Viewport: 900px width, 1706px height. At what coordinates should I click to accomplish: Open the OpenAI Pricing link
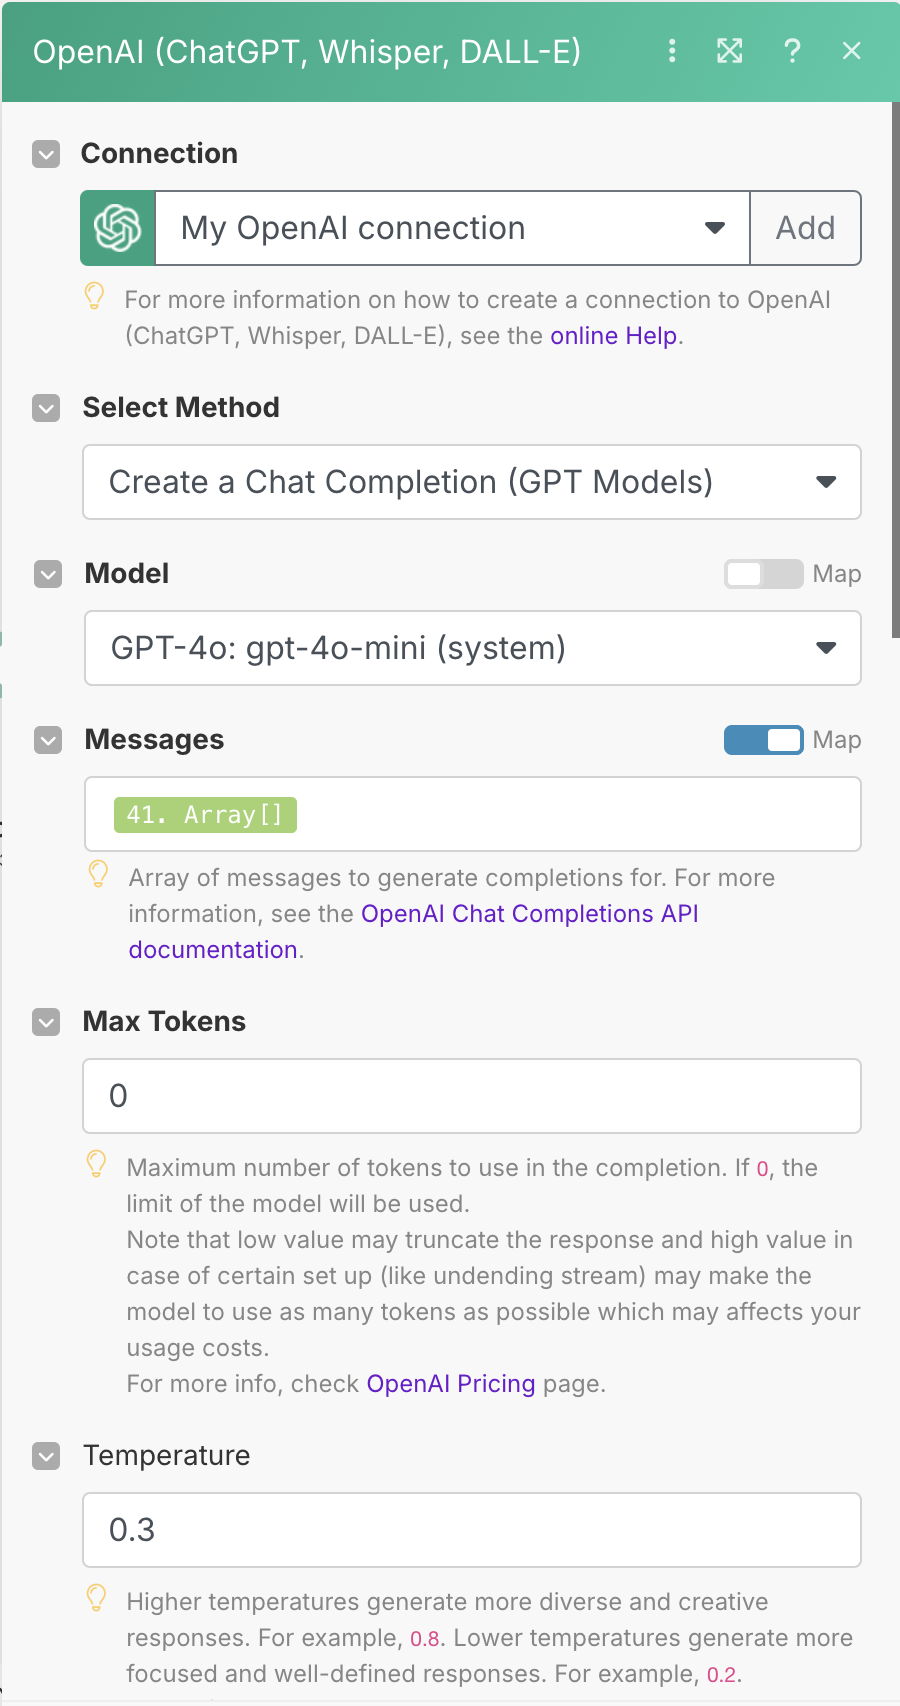pyautogui.click(x=451, y=1384)
